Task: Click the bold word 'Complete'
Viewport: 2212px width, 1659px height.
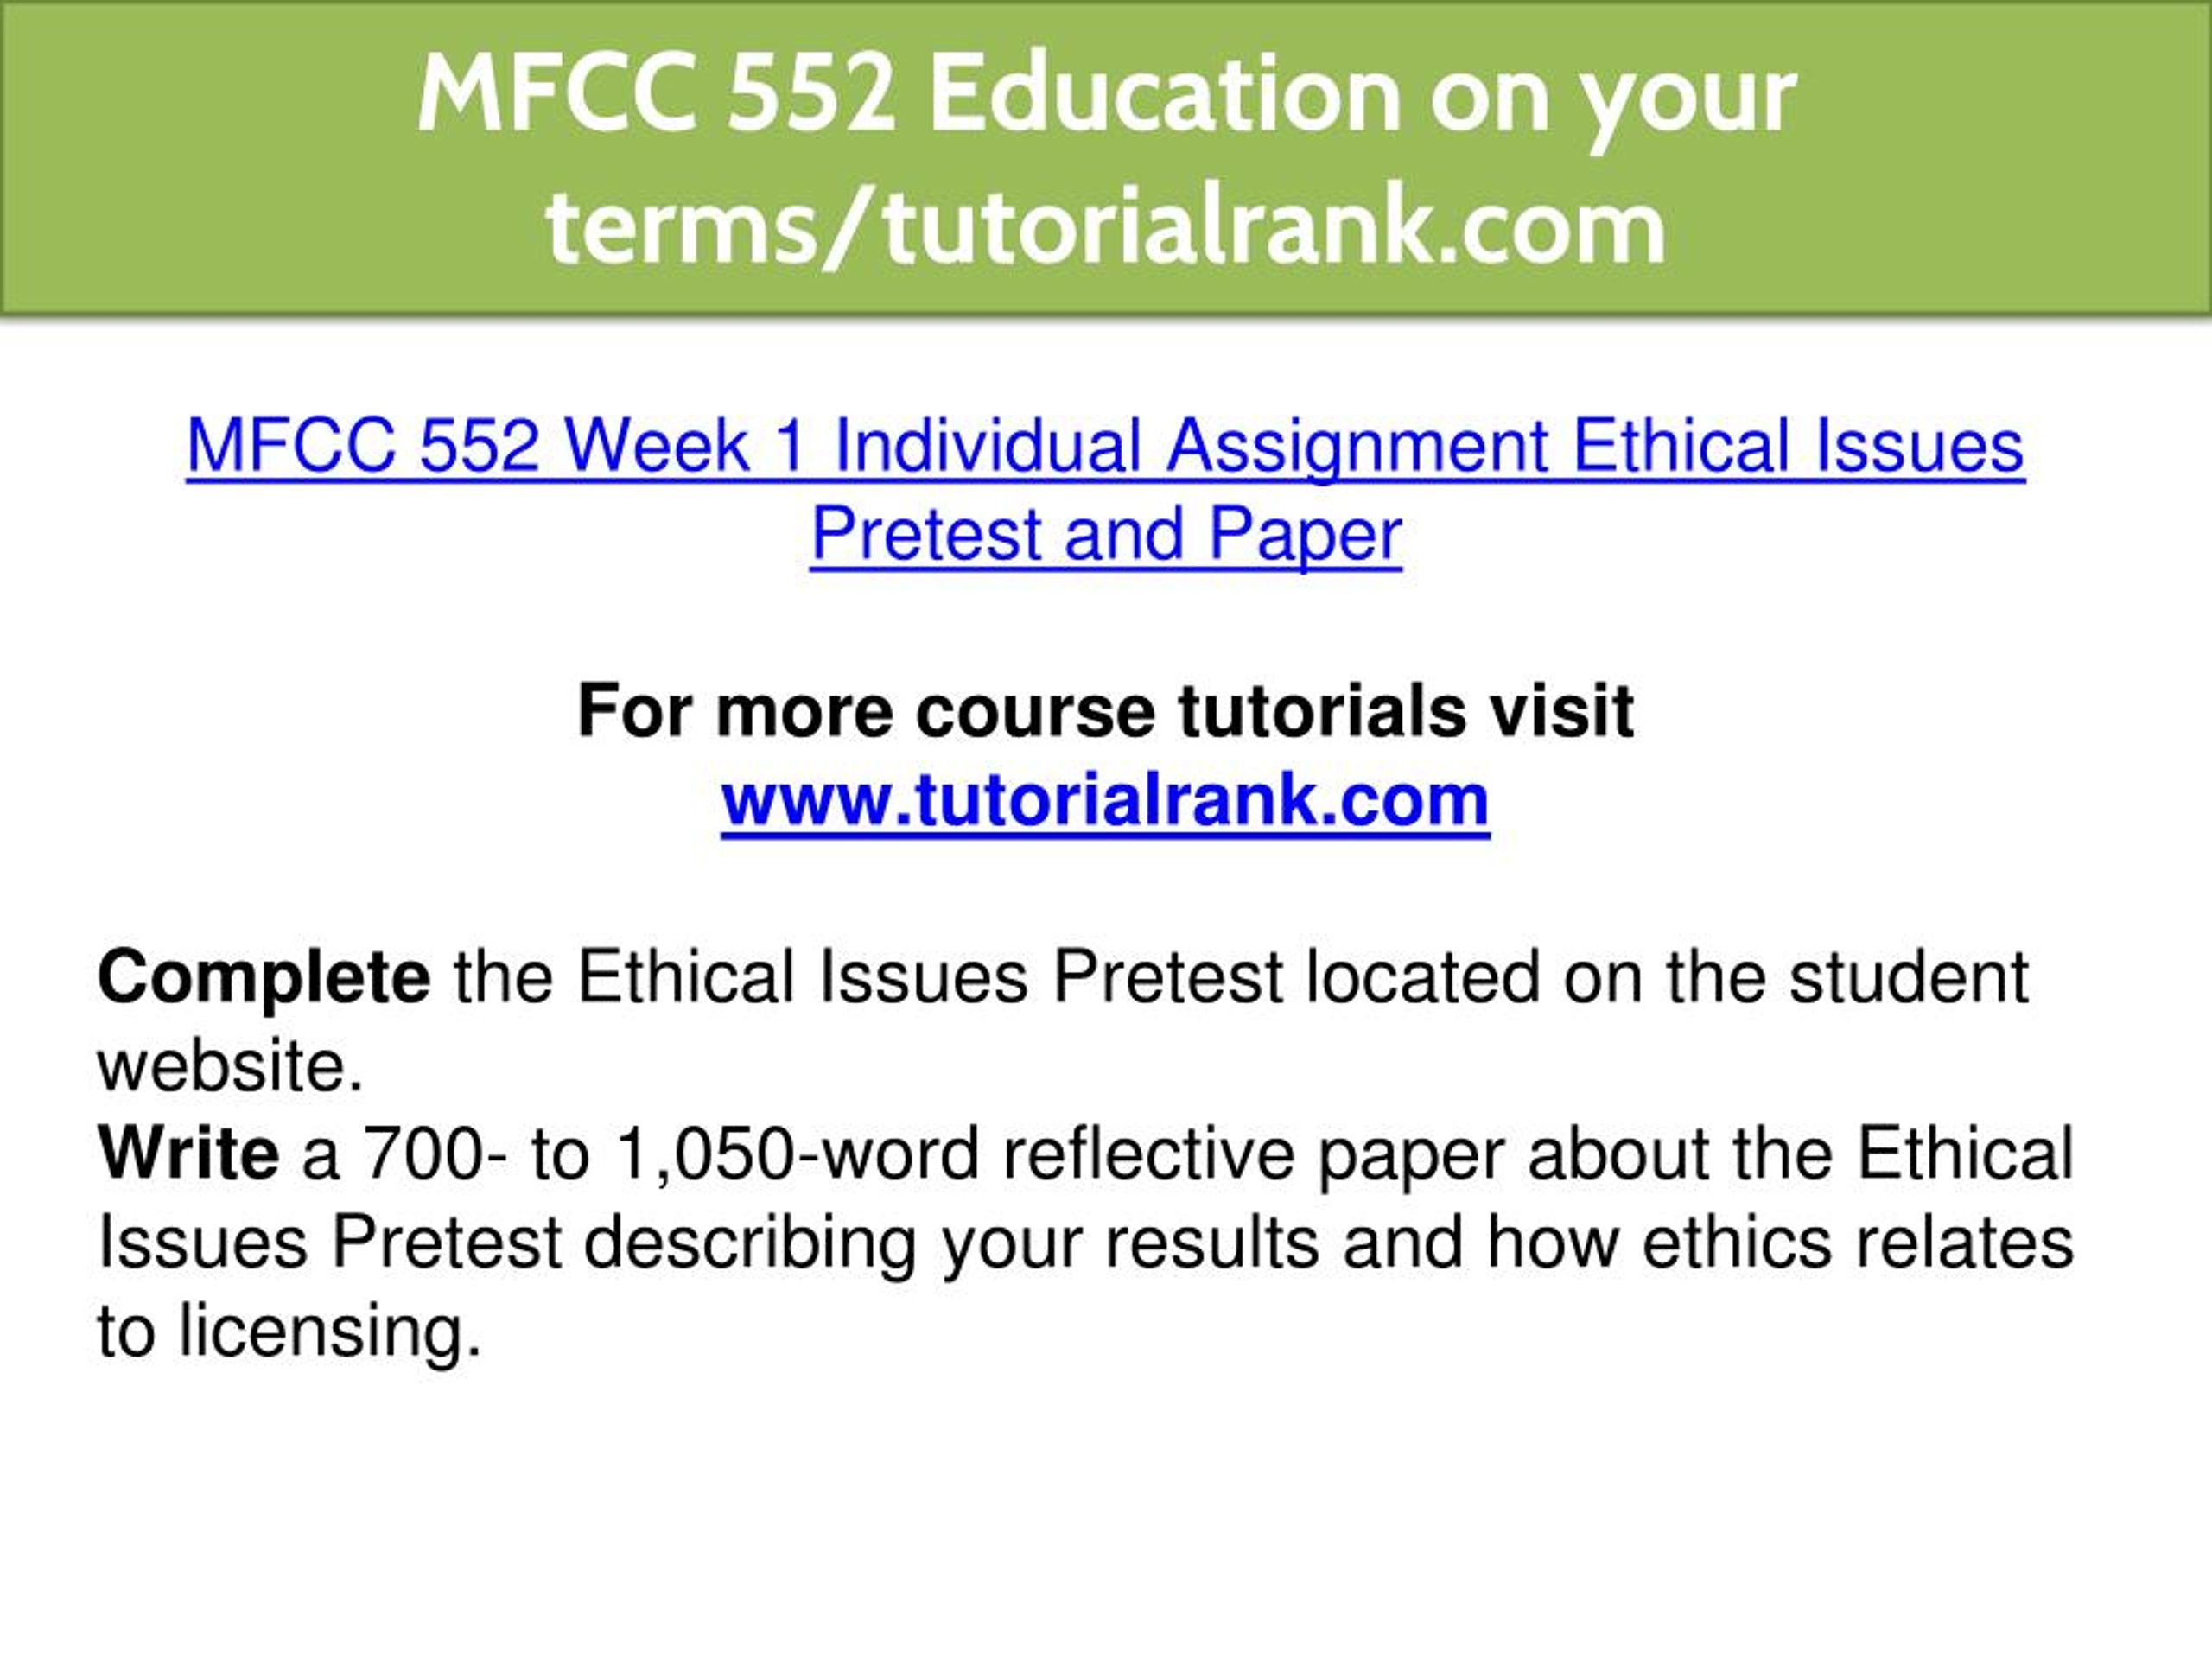Action: (x=264, y=979)
